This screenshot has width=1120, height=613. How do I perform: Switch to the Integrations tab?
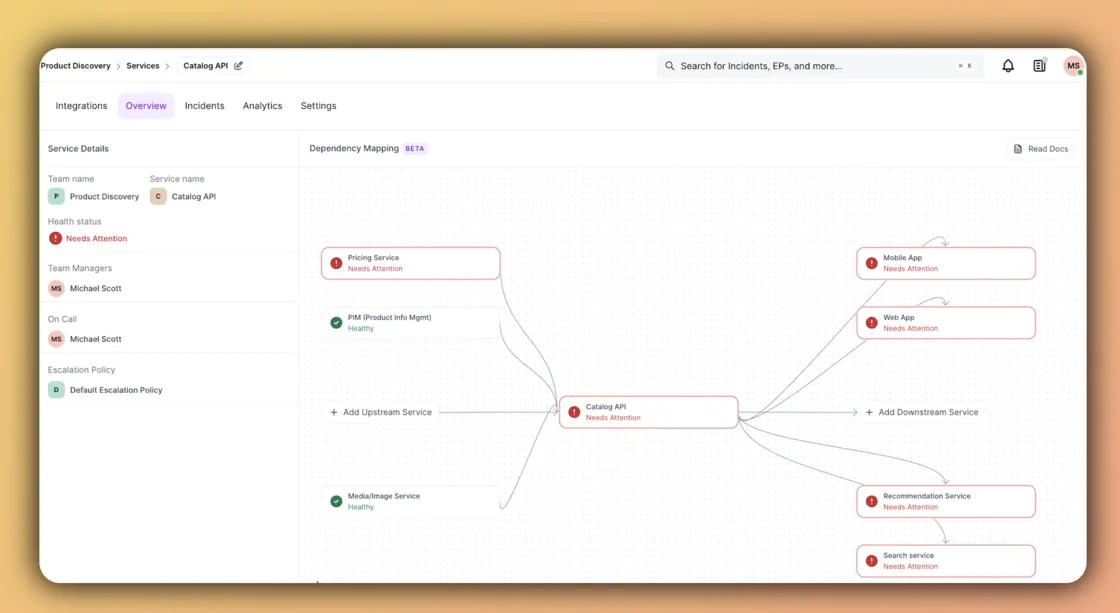tap(81, 106)
